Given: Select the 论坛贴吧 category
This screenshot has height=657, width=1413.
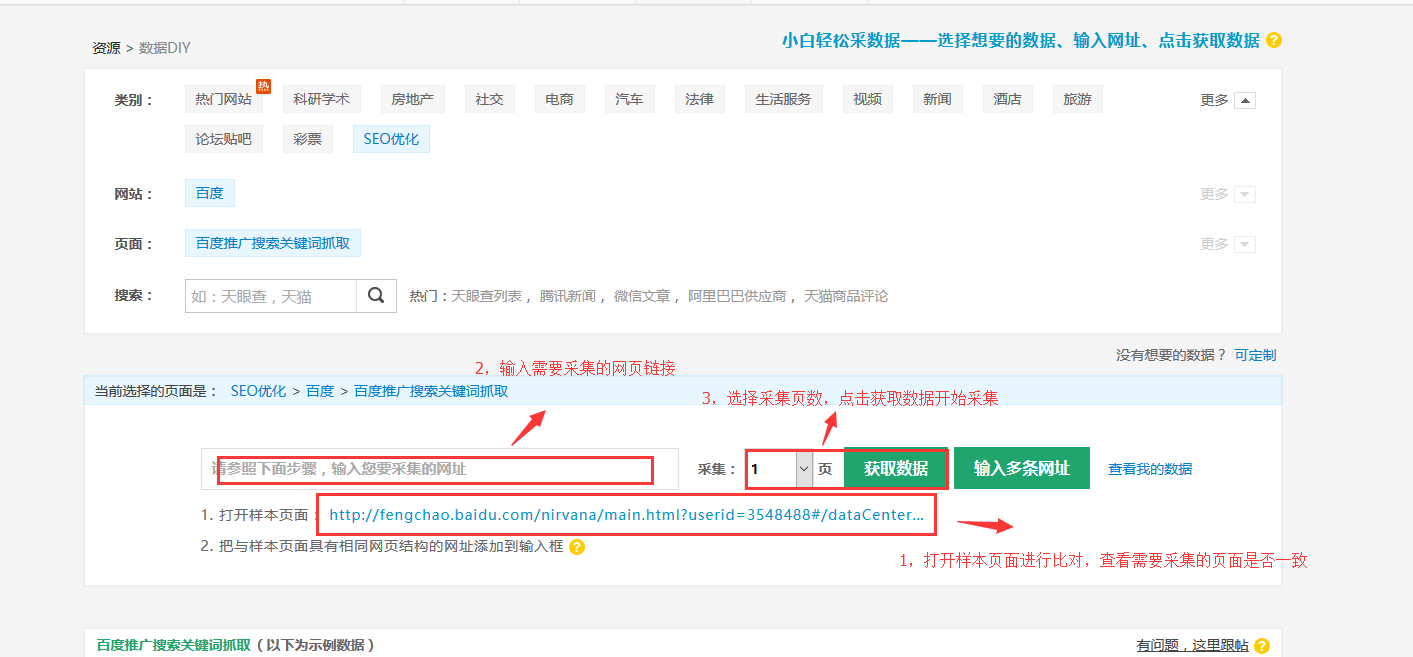Looking at the screenshot, I should 224,139.
